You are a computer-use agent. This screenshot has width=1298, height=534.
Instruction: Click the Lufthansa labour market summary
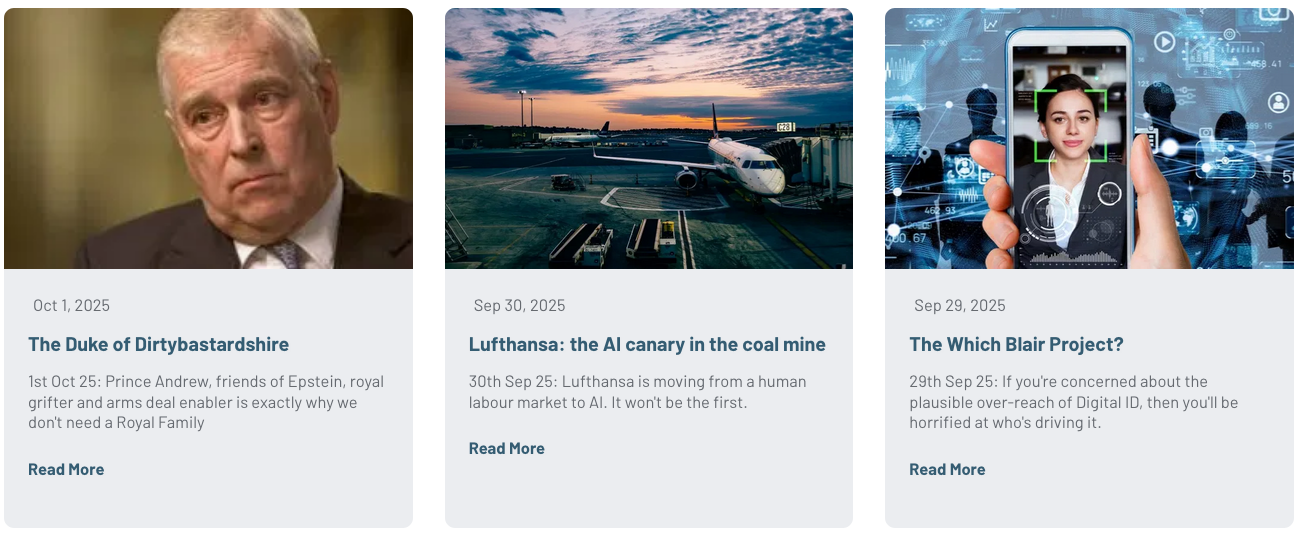pyautogui.click(x=637, y=392)
